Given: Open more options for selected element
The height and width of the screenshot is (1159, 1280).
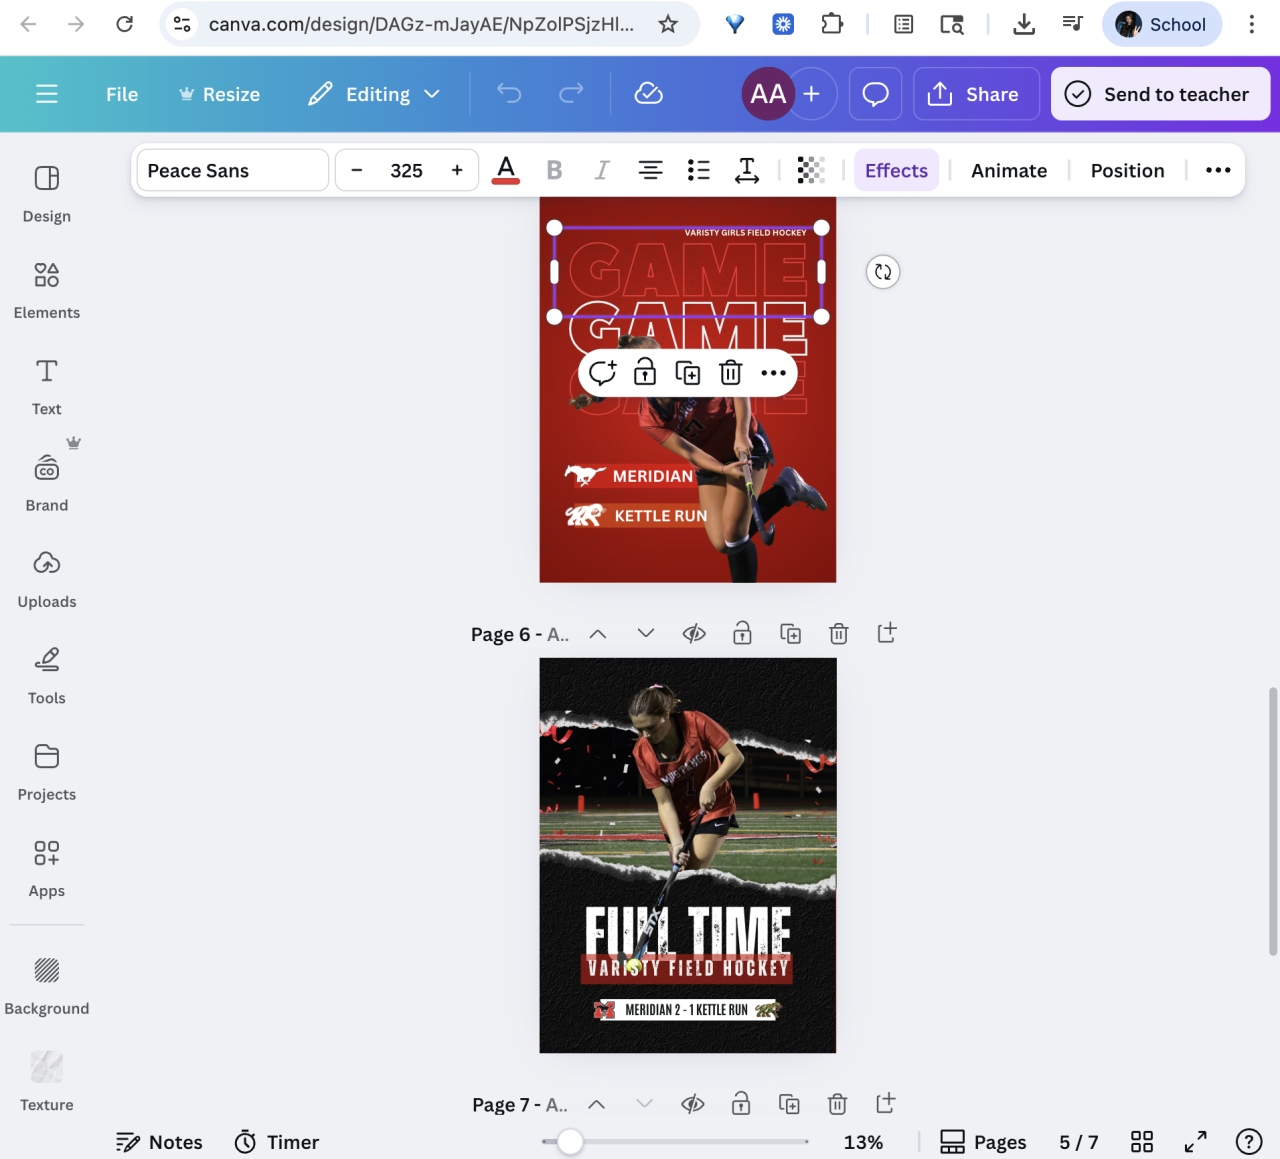Looking at the screenshot, I should pyautogui.click(x=774, y=373).
